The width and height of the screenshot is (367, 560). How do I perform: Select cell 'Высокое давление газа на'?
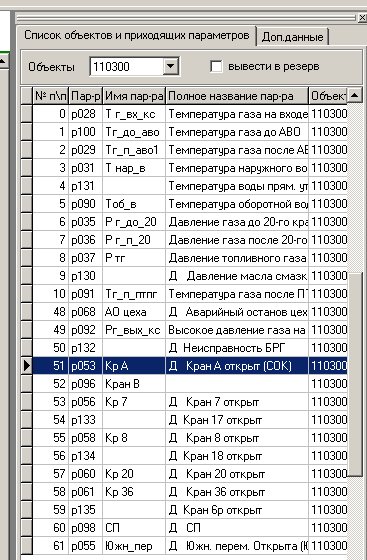click(x=237, y=330)
